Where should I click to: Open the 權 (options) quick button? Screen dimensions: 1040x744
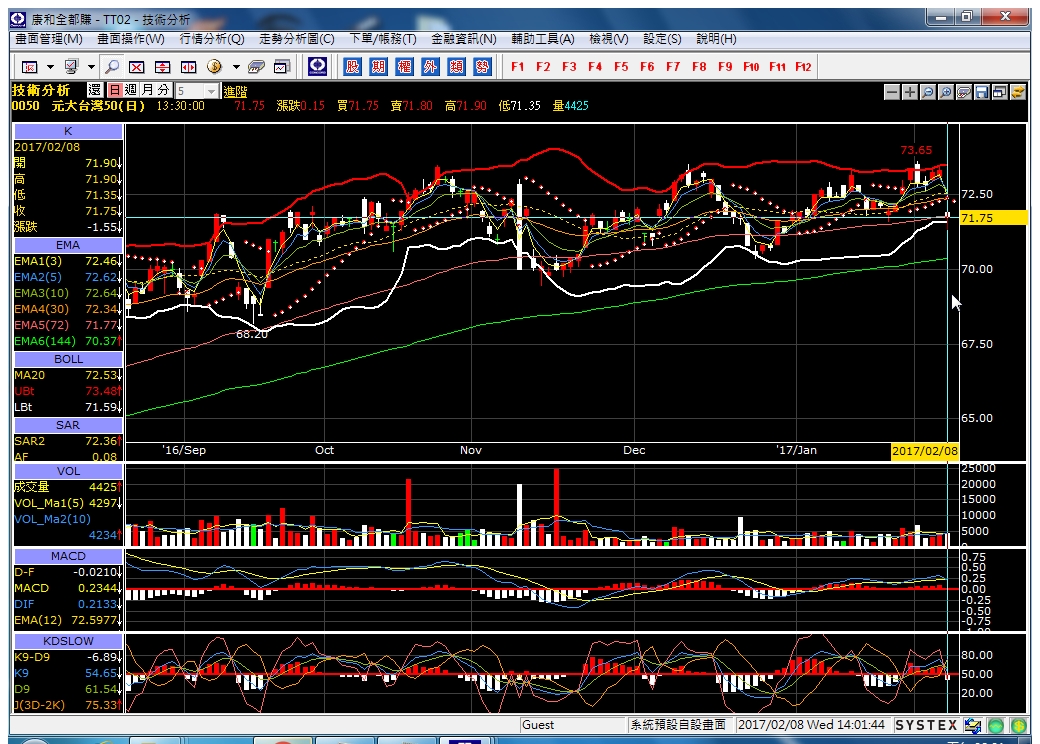coord(404,66)
